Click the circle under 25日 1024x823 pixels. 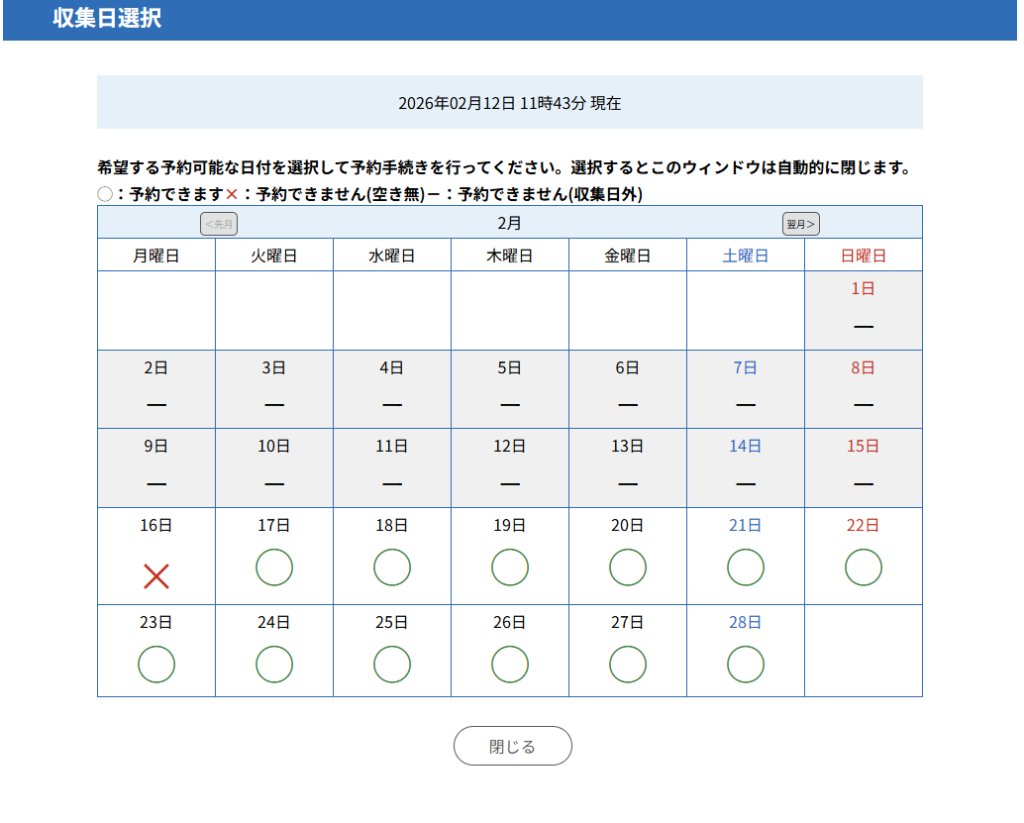tap(392, 664)
